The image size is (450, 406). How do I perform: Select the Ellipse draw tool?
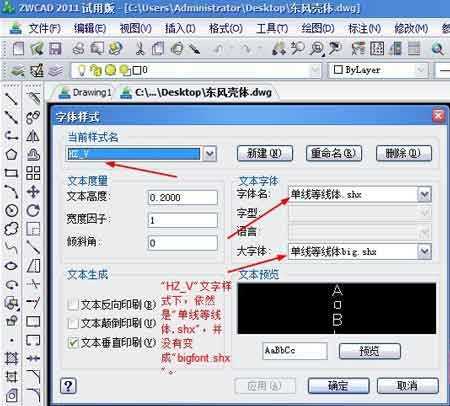pyautogui.click(x=11, y=266)
